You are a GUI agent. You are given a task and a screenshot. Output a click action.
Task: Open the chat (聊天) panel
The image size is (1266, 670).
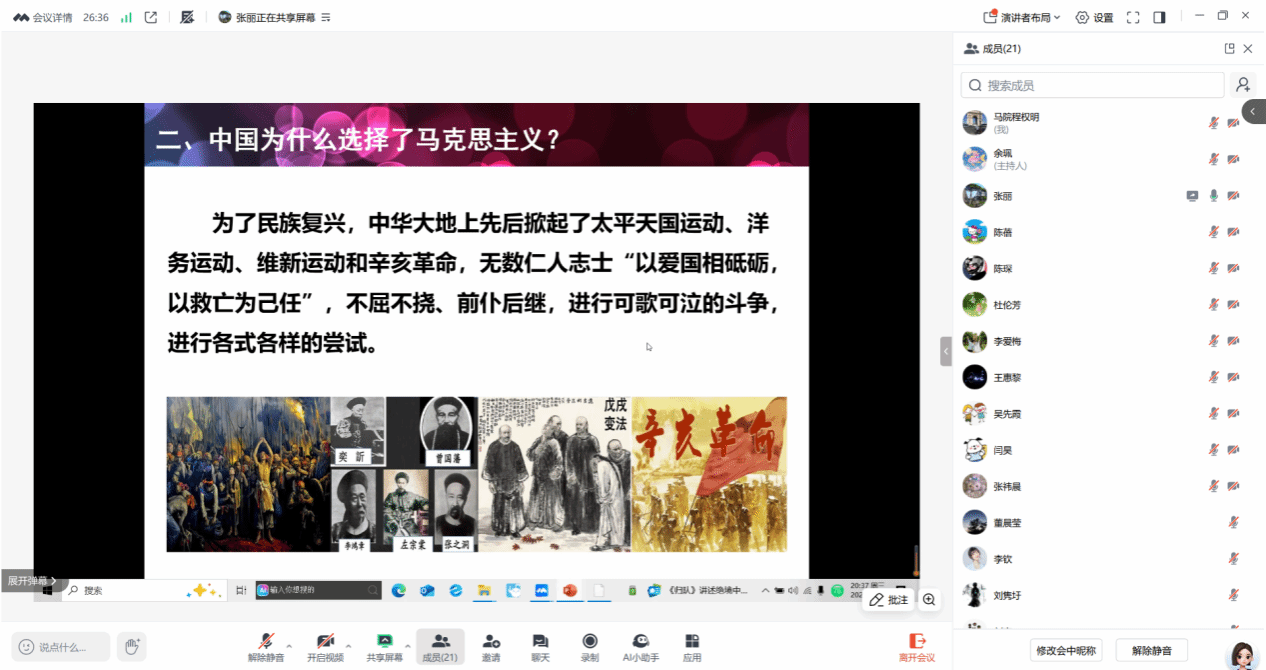pyautogui.click(x=540, y=642)
